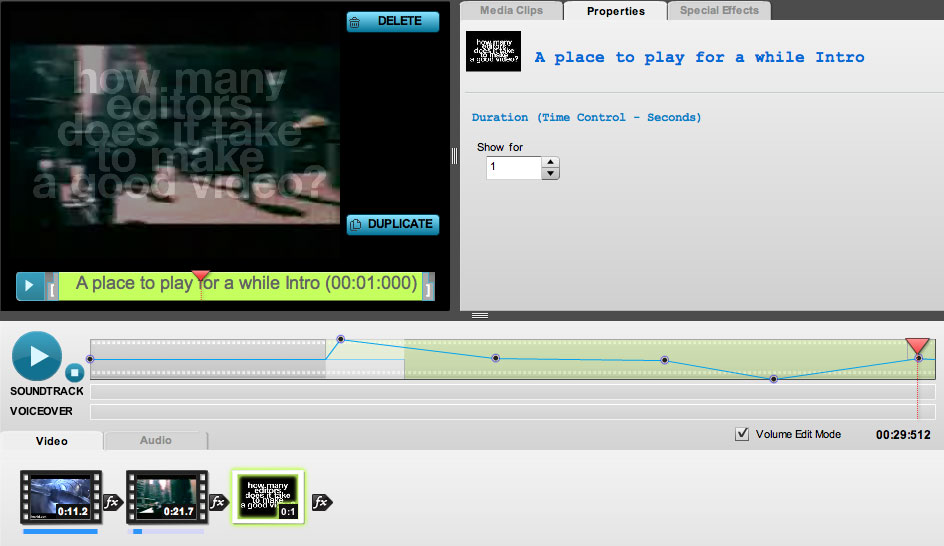Image resolution: width=944 pixels, height=546 pixels.
Task: Click the red playhead marker on timeline
Action: [x=917, y=346]
